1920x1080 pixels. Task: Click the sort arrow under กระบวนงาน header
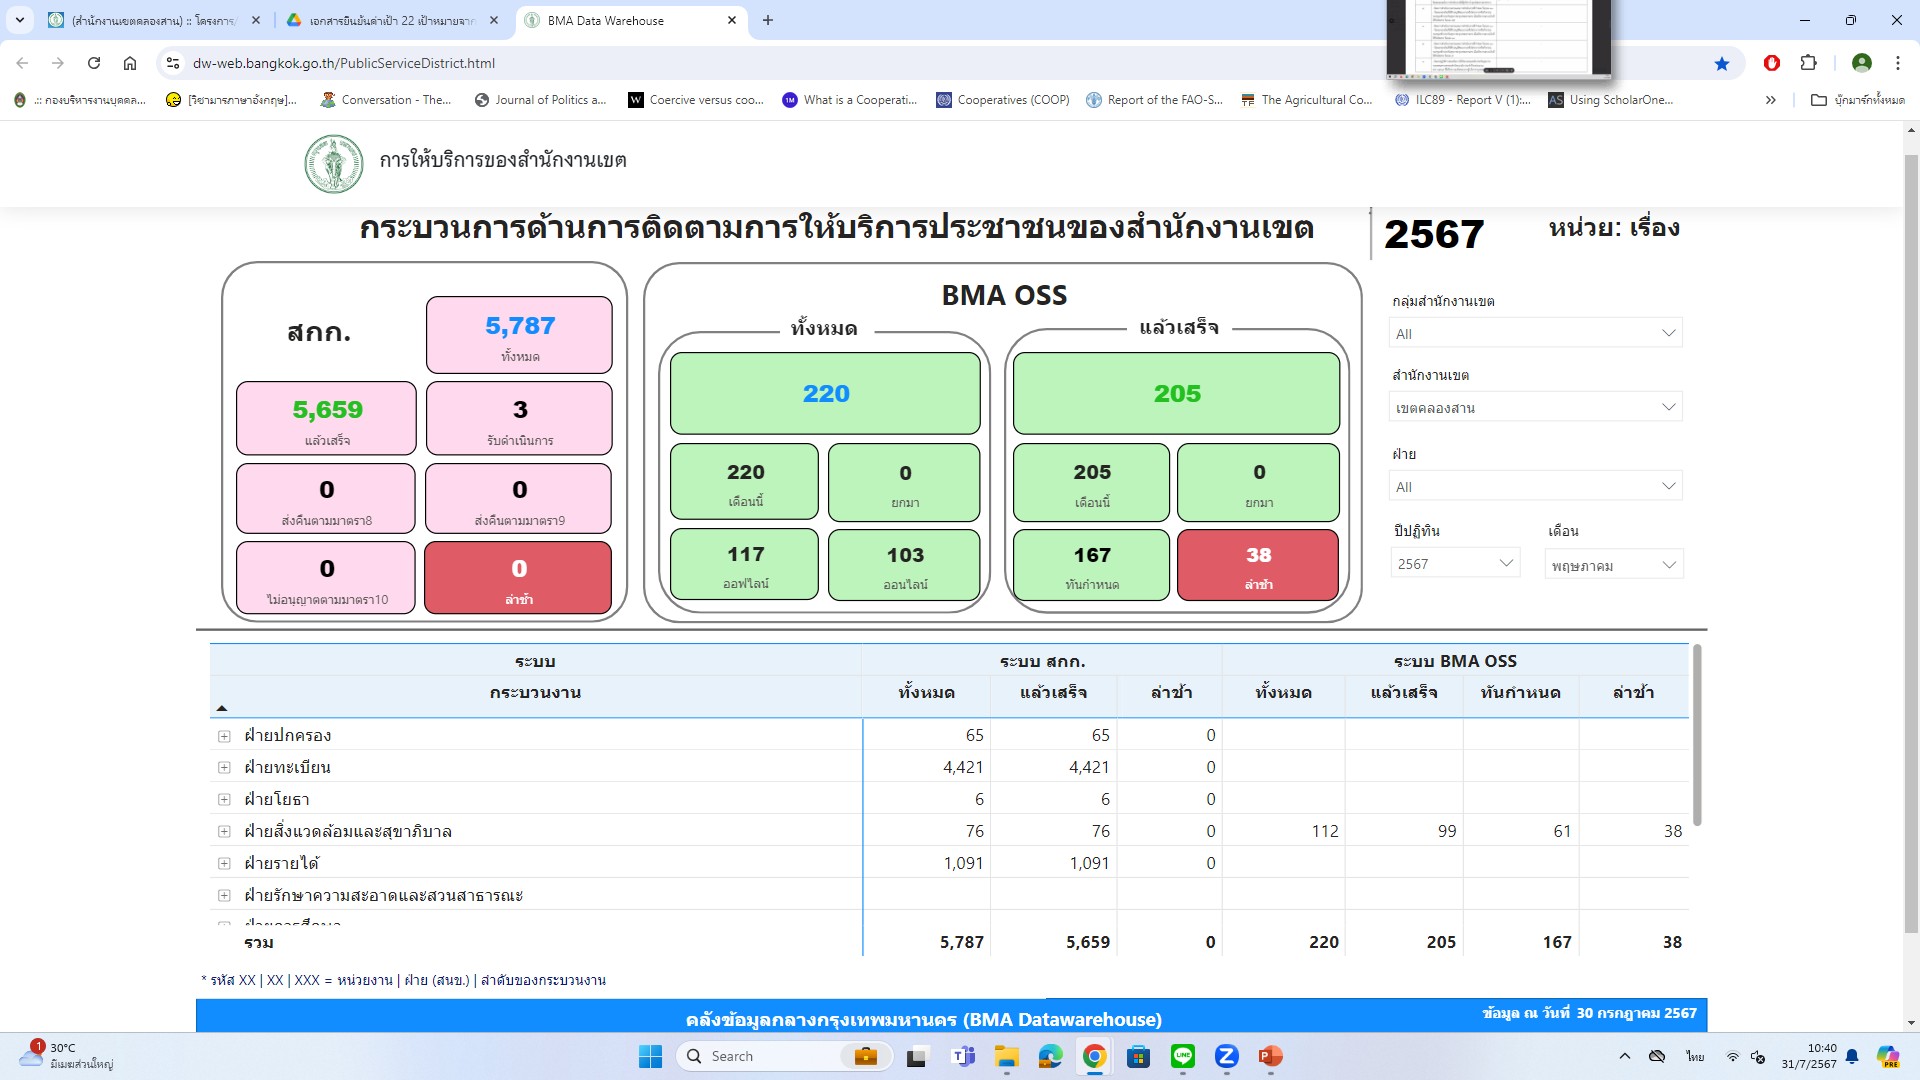[222, 708]
